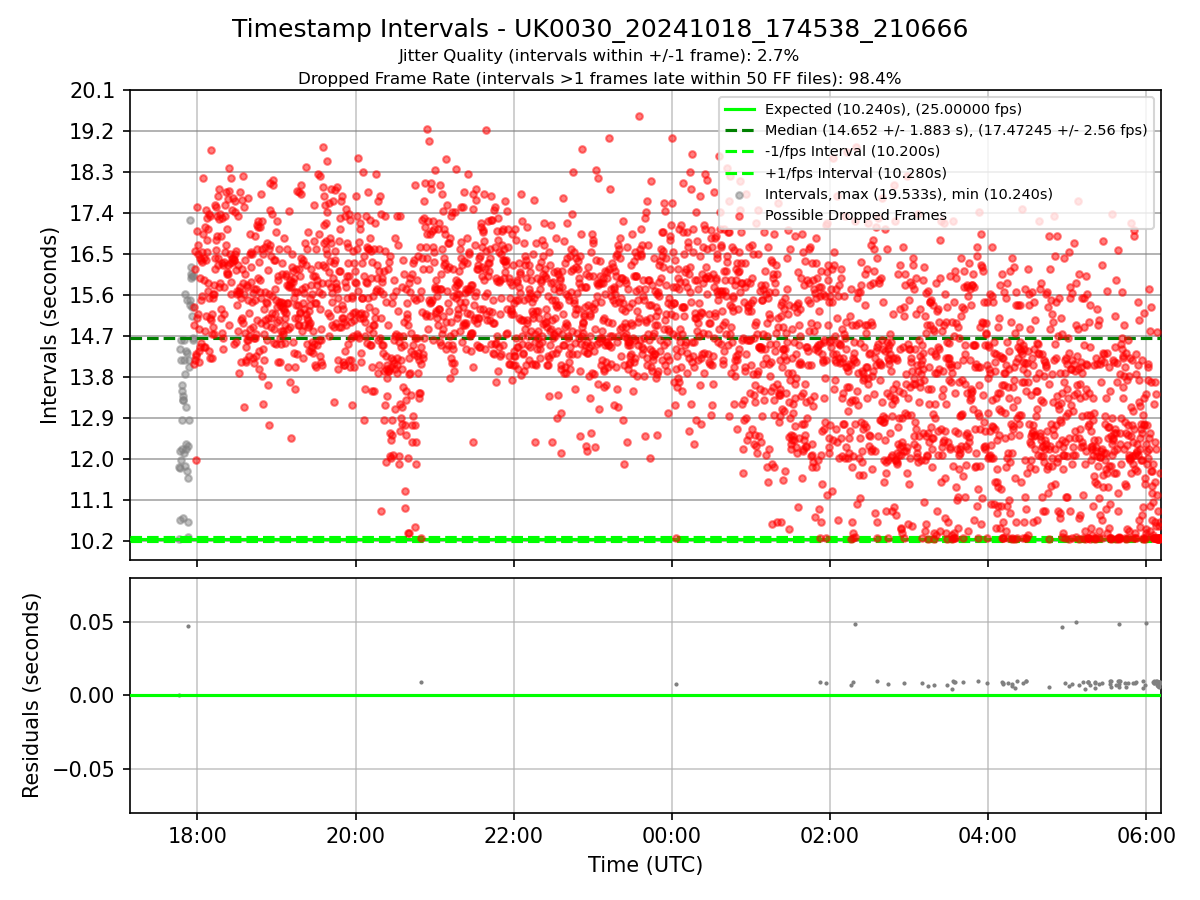The width and height of the screenshot is (1200, 900).
Task: Click the Expected (10.240s) legend entry
Action: pyautogui.click(x=893, y=110)
